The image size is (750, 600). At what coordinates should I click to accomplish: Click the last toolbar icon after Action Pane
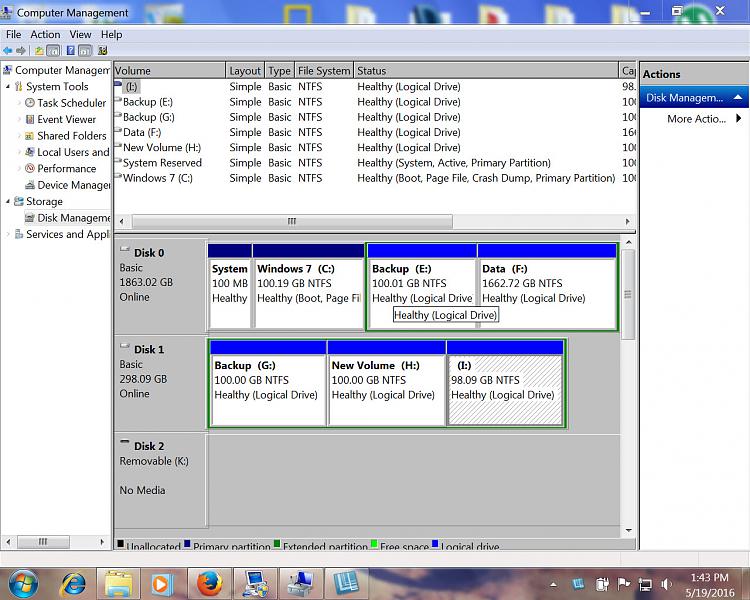tap(102, 50)
